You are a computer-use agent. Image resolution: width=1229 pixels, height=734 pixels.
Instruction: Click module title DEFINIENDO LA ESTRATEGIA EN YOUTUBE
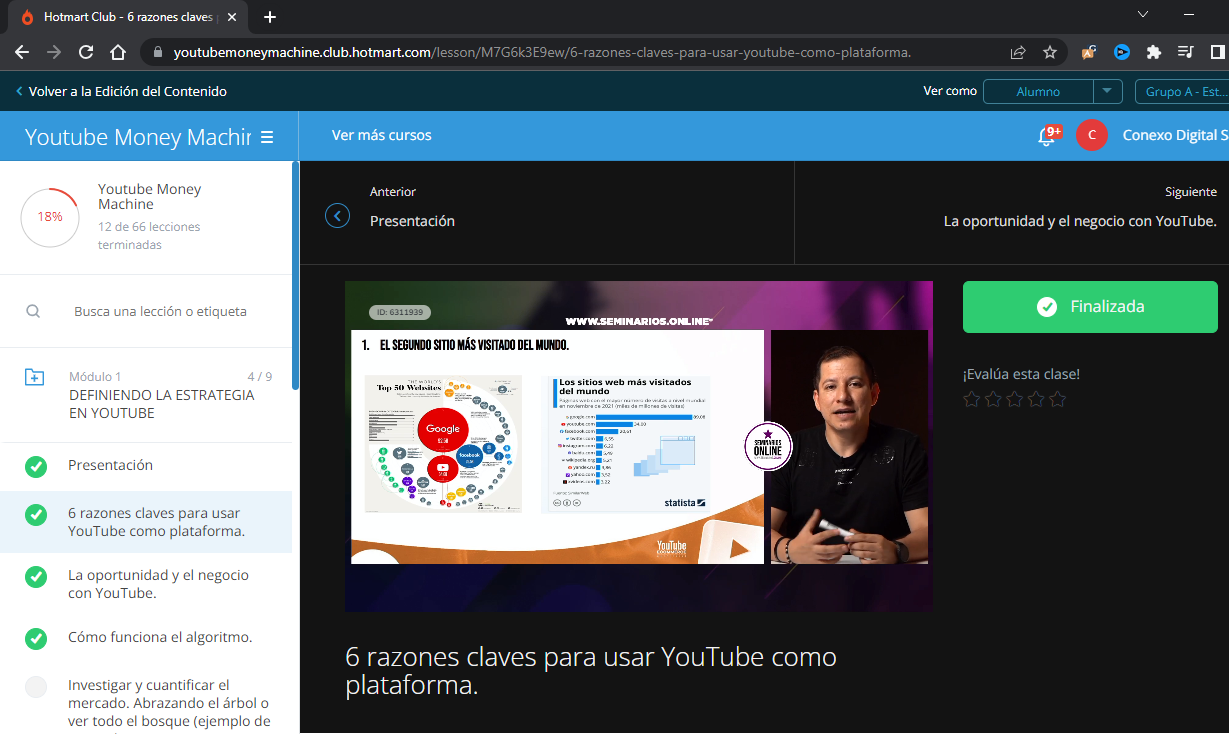(x=161, y=404)
